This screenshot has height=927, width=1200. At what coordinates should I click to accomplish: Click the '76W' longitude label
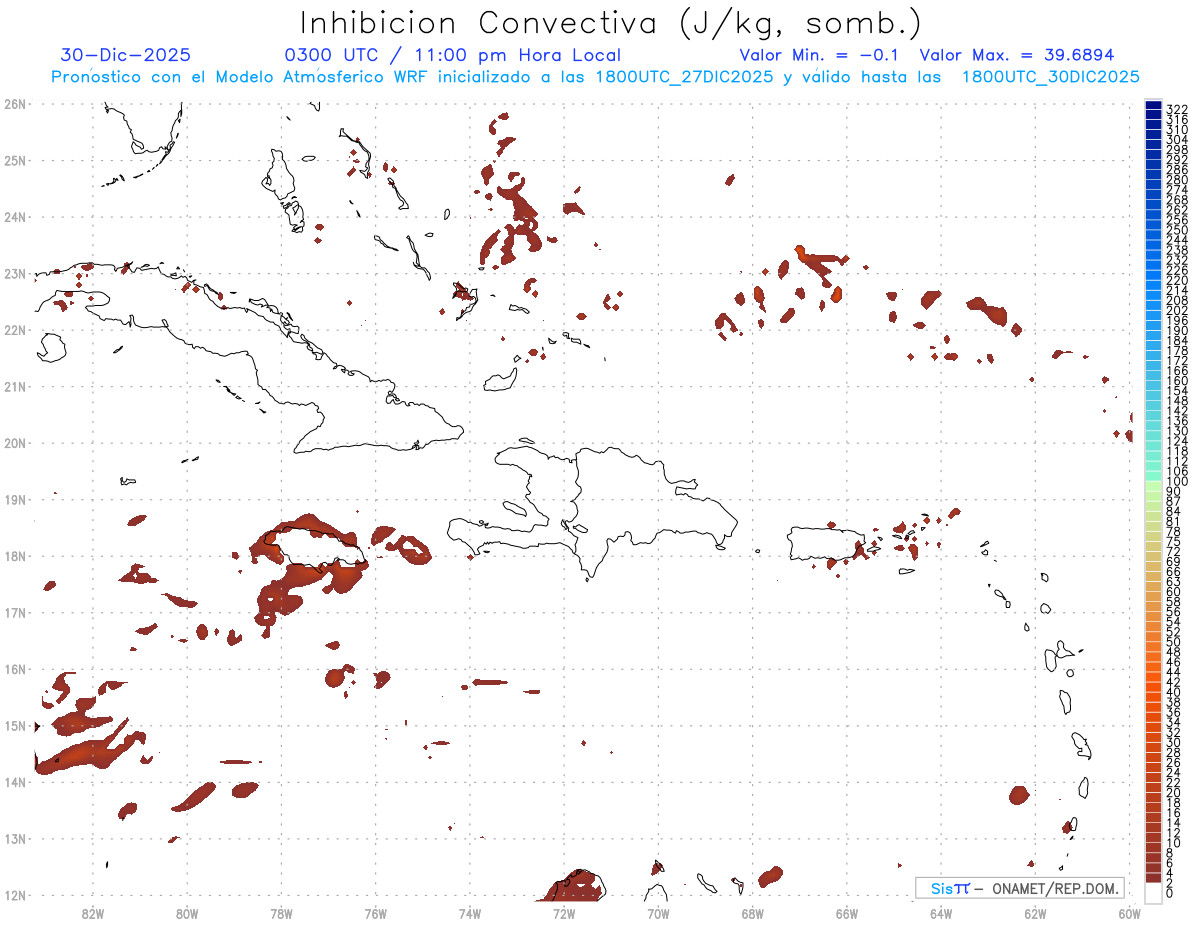[376, 912]
